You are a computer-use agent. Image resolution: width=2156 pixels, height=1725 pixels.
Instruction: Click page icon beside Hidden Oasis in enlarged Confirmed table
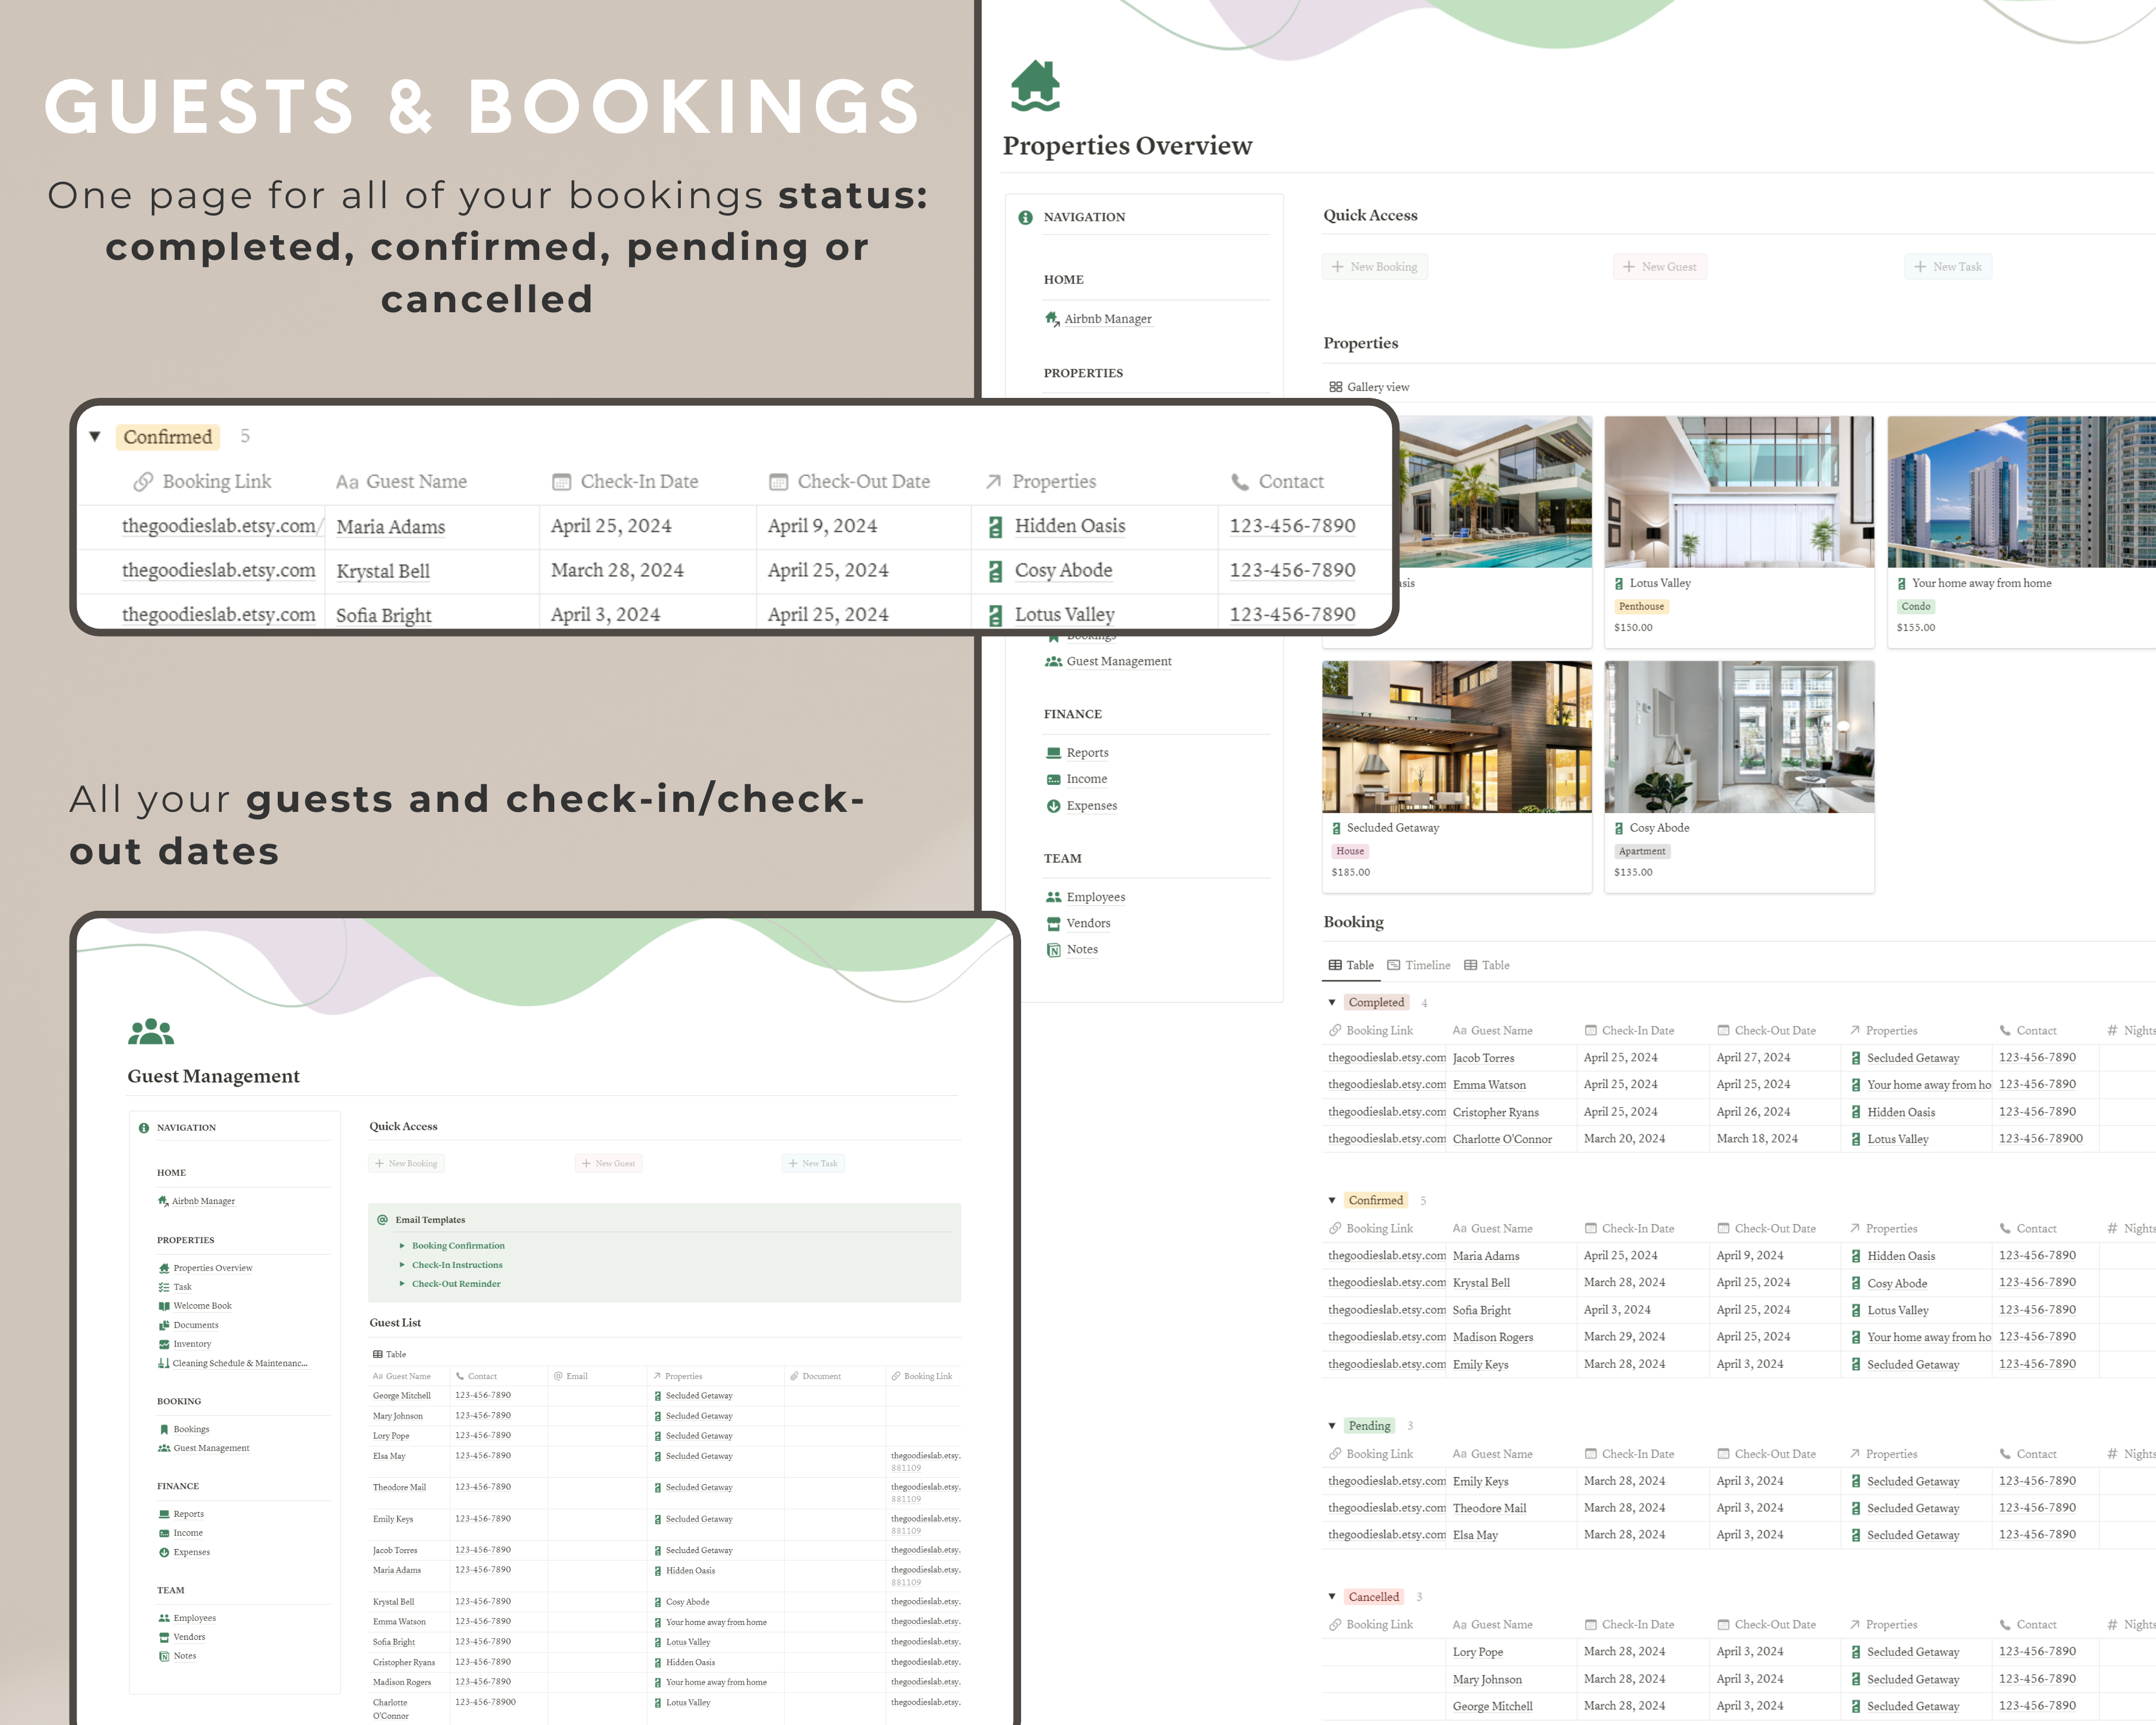point(995,527)
